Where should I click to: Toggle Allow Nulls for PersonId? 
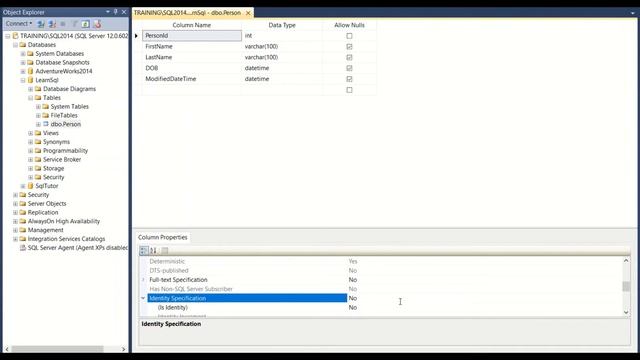[x=349, y=36]
